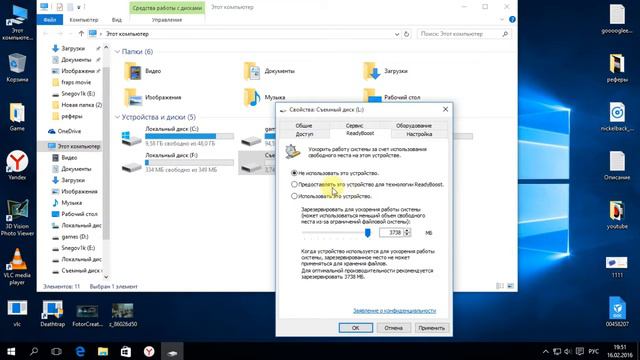Open the address bar history dropdown
640x360 pixels.
pos(397,34)
